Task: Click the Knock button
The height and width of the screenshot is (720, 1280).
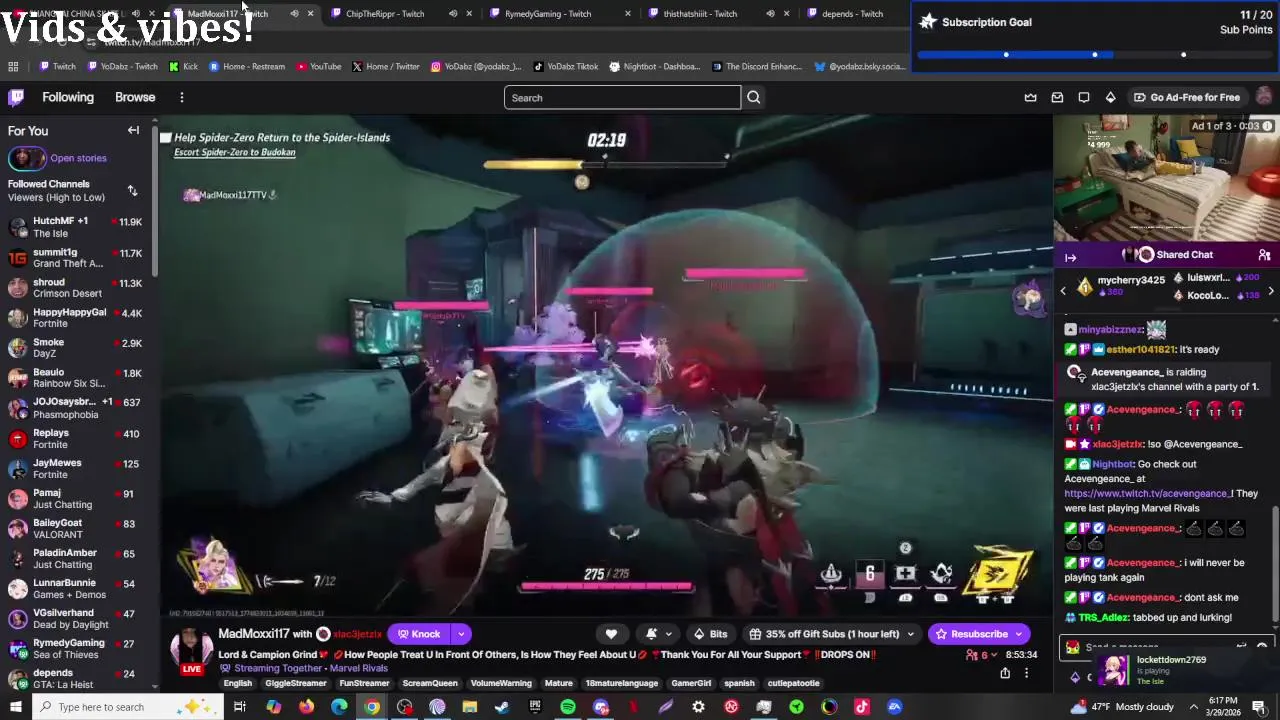Action: click(419, 634)
